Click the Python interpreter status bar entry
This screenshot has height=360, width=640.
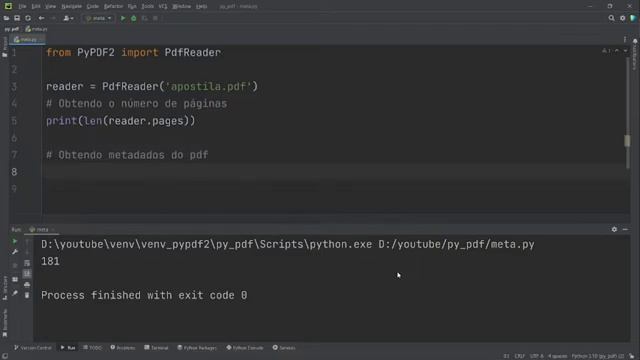(598, 356)
